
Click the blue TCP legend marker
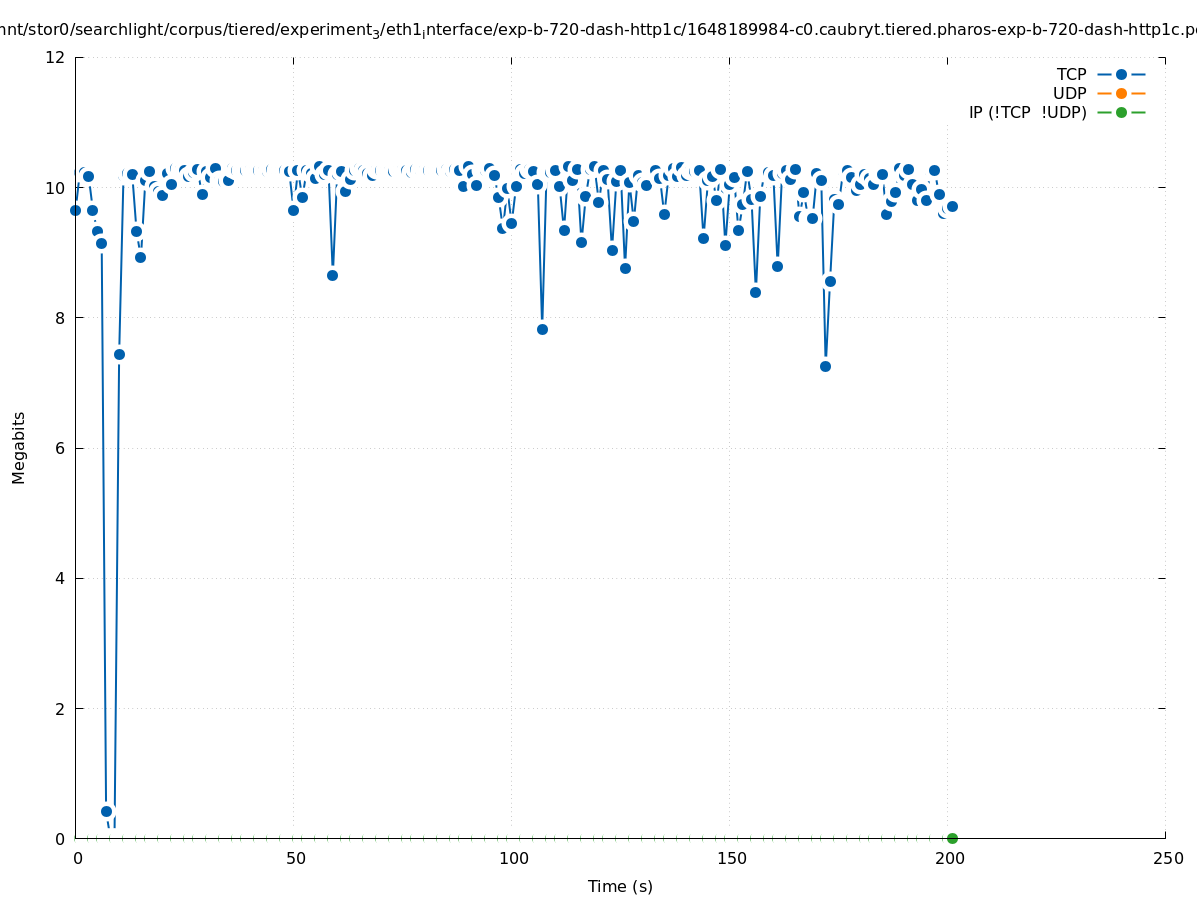click(x=1121, y=74)
